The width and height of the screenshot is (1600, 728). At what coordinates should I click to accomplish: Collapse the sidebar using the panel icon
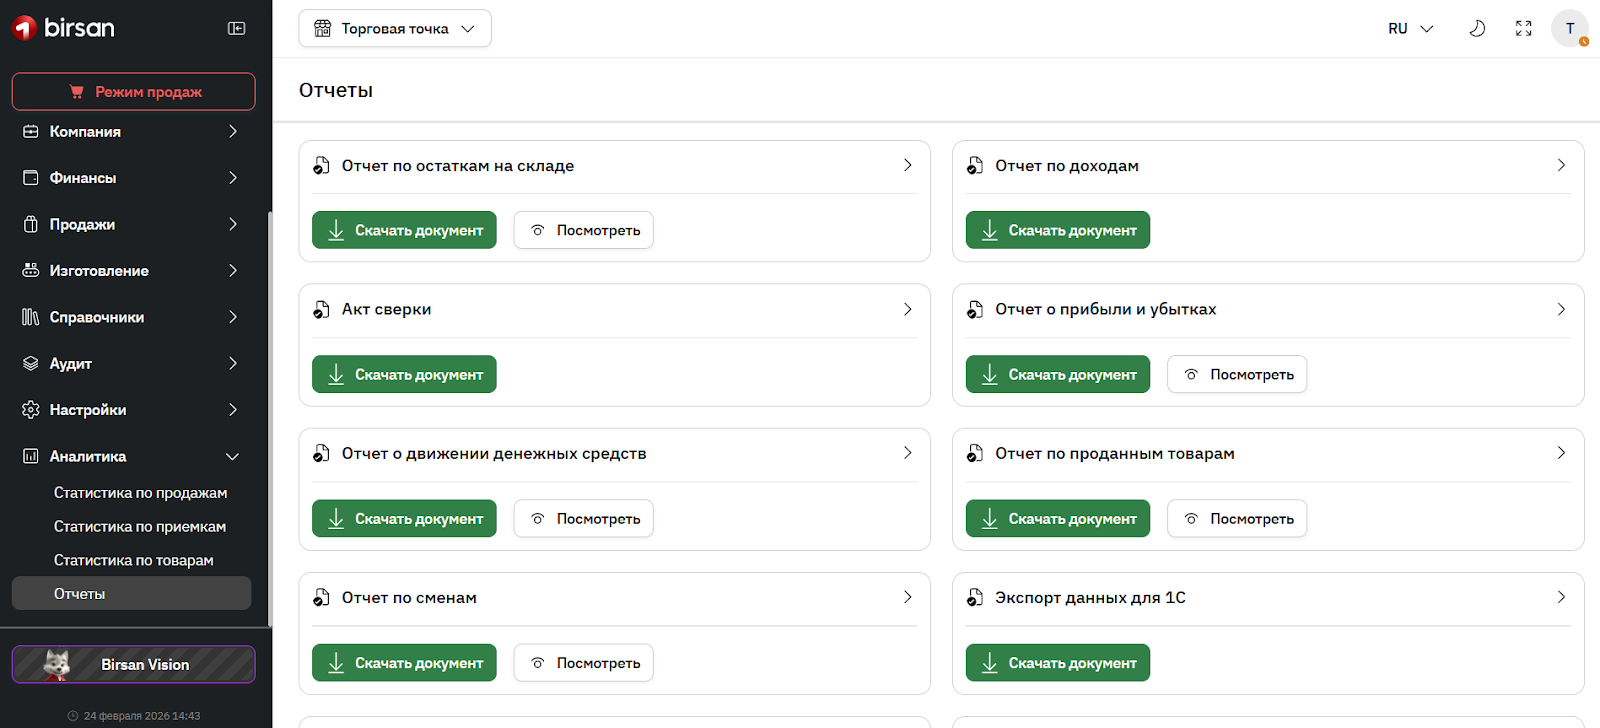click(237, 29)
